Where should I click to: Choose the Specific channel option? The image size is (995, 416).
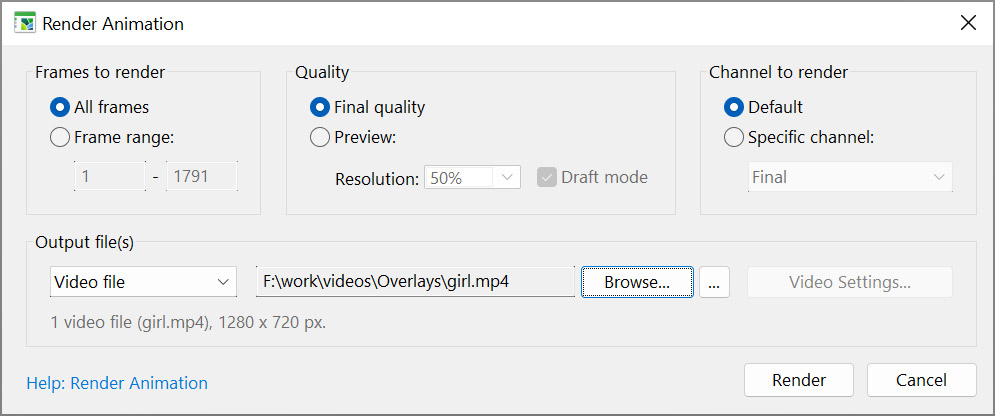point(734,138)
